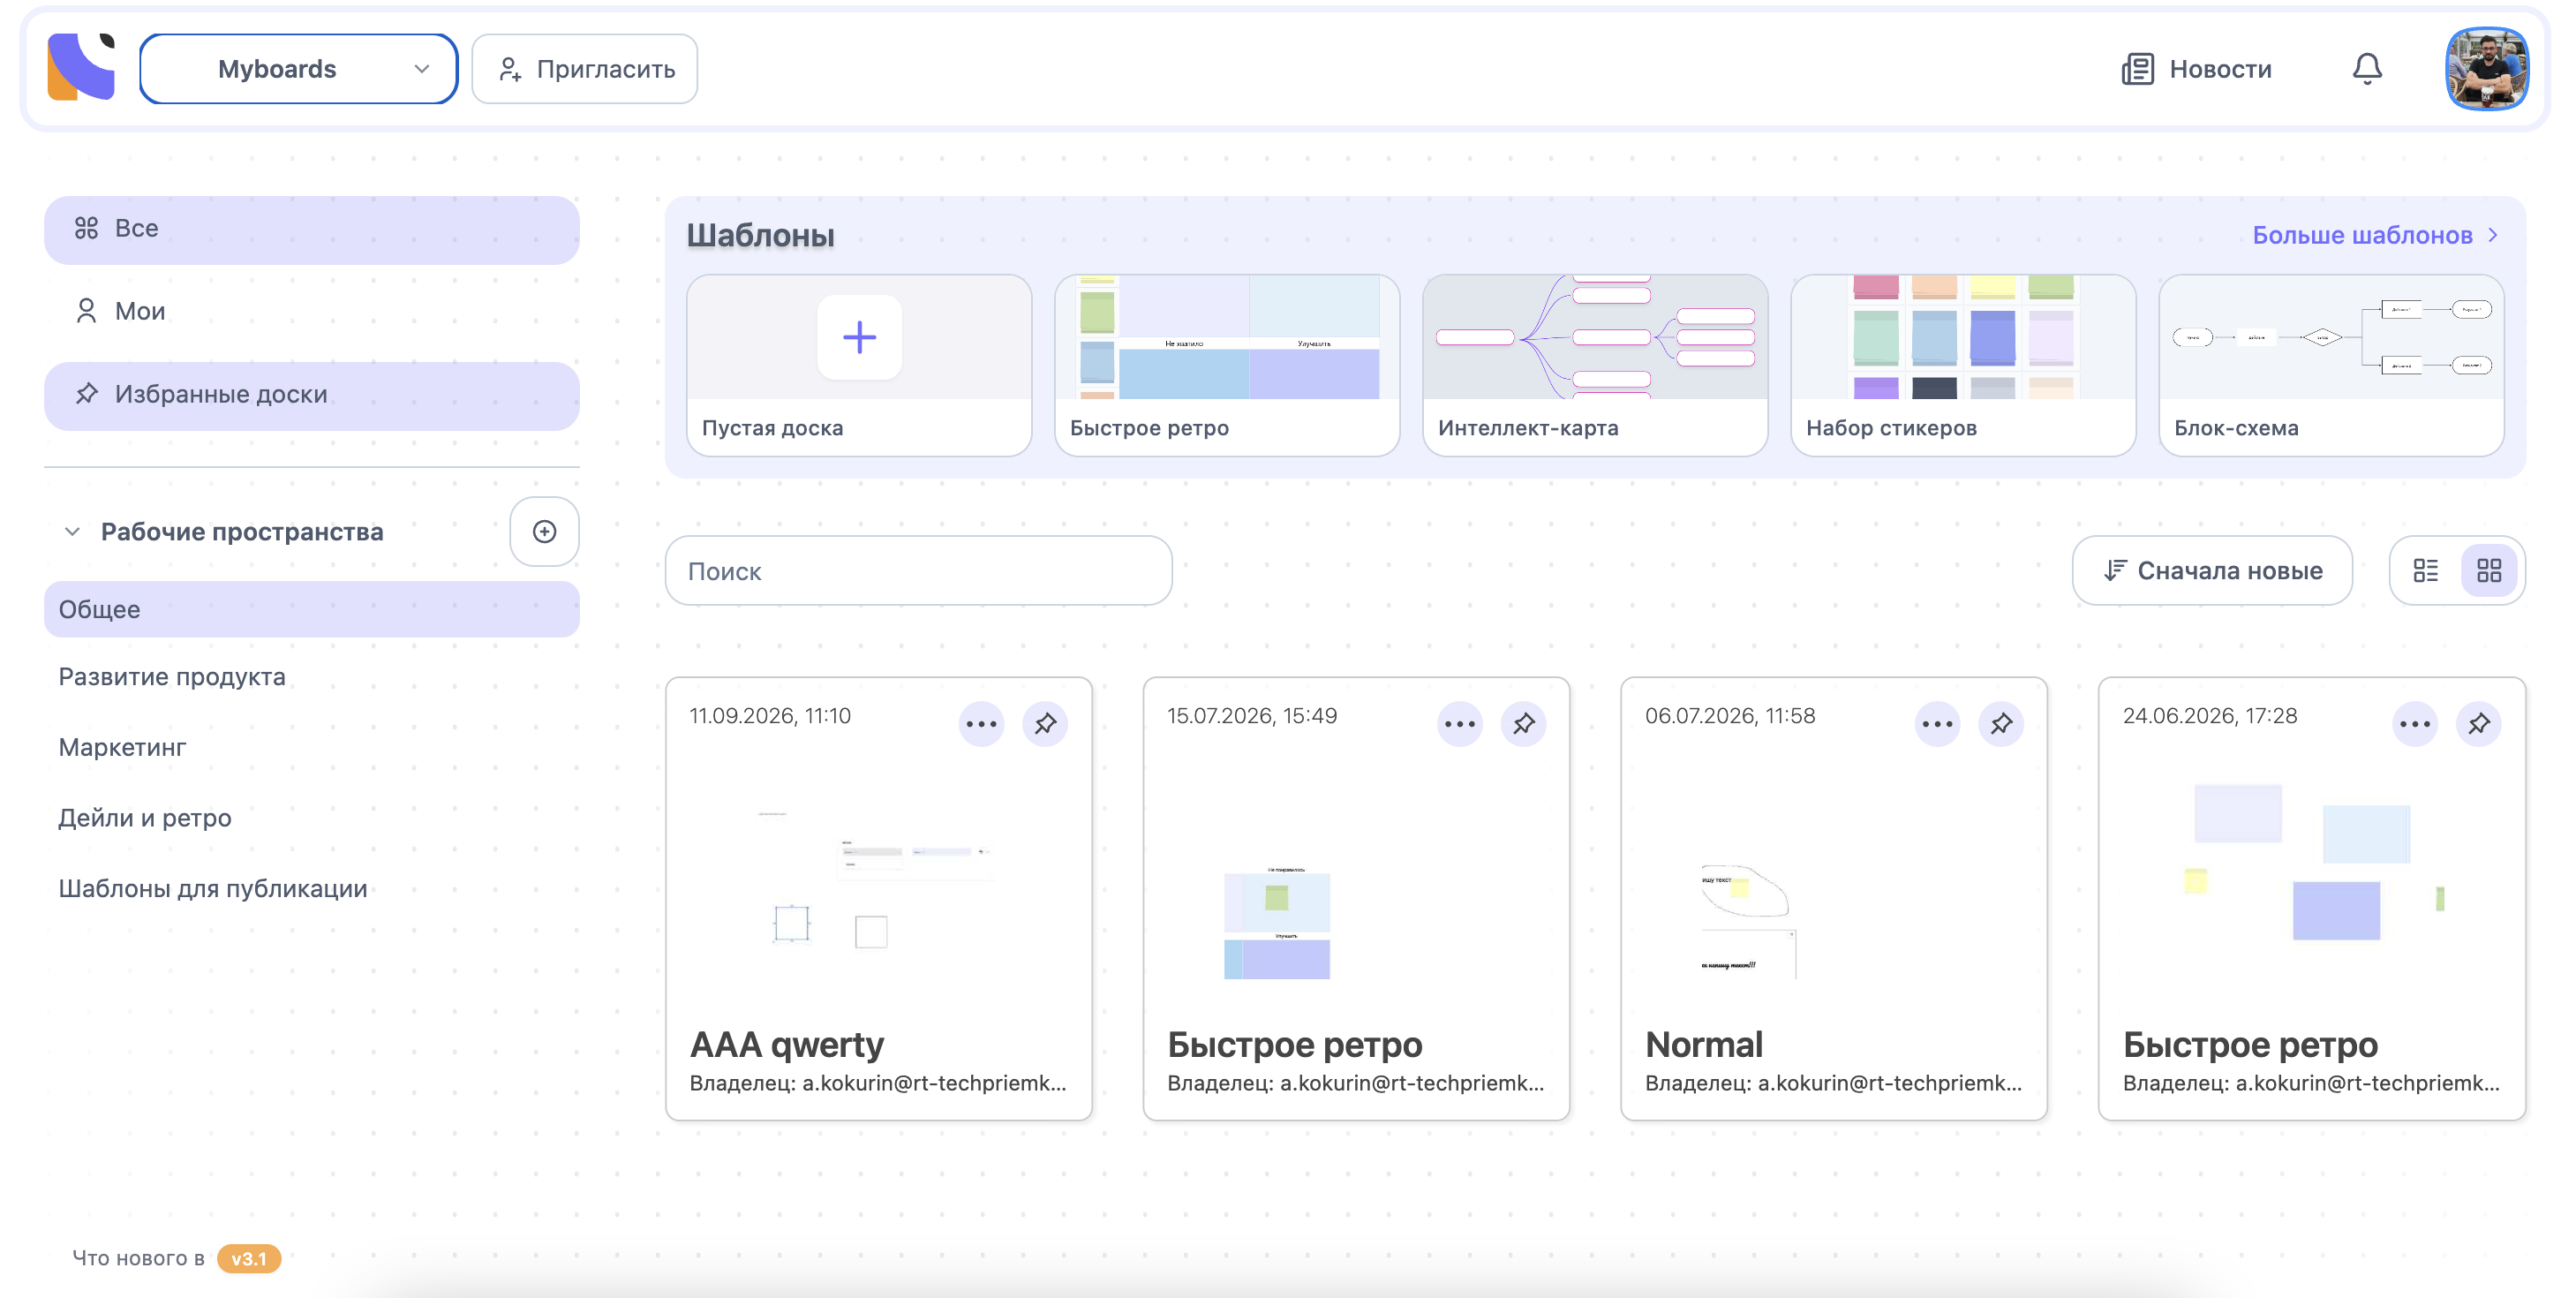The width and height of the screenshot is (2576, 1298).
Task: Click the Myboards logo icon
Action: pos(81,67)
